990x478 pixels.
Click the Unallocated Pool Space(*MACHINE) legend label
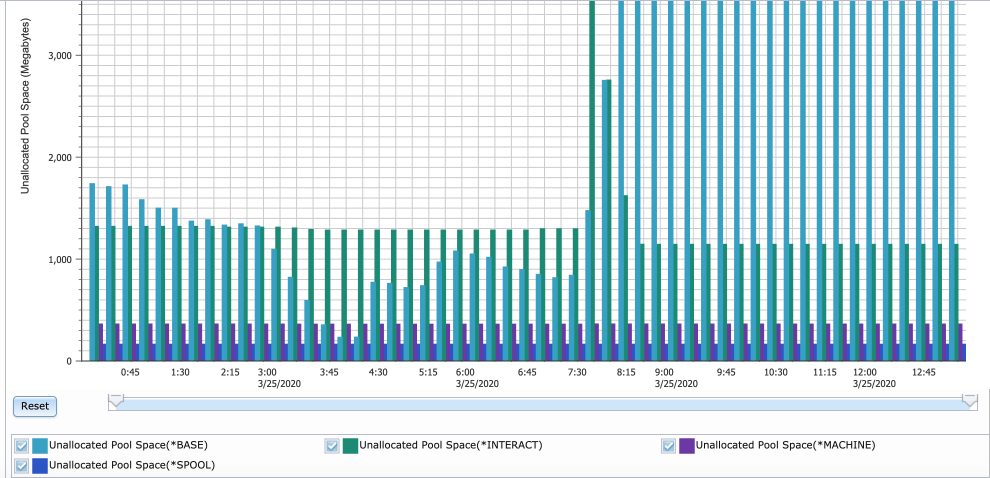[x=785, y=446]
